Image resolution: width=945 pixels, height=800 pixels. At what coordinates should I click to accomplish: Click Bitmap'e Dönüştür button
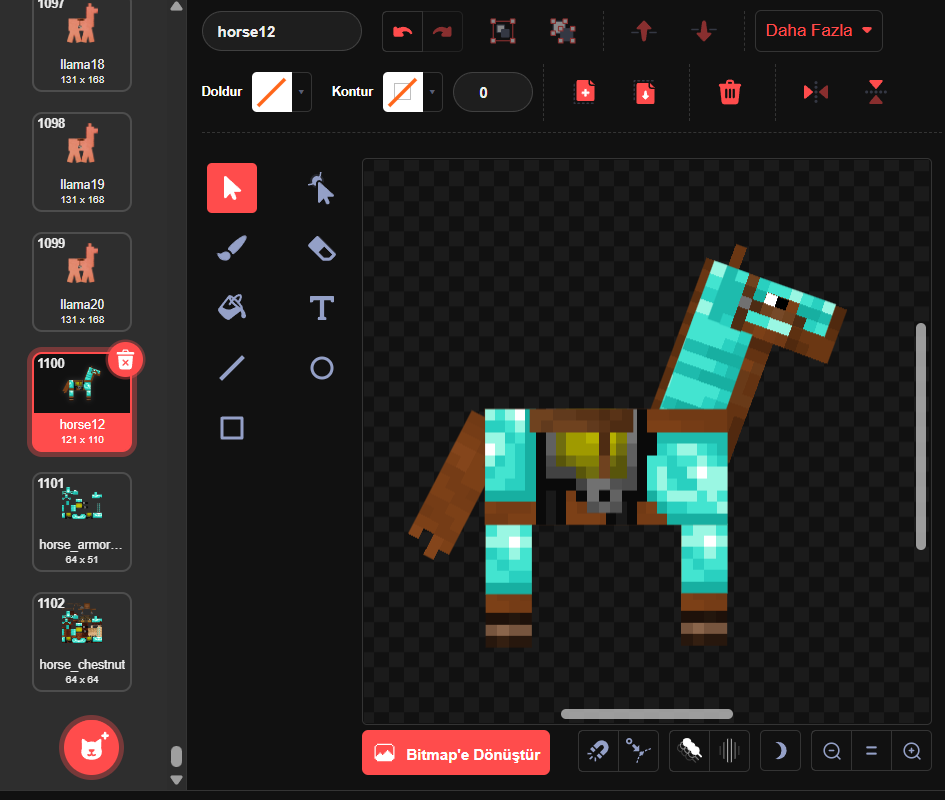pos(456,752)
